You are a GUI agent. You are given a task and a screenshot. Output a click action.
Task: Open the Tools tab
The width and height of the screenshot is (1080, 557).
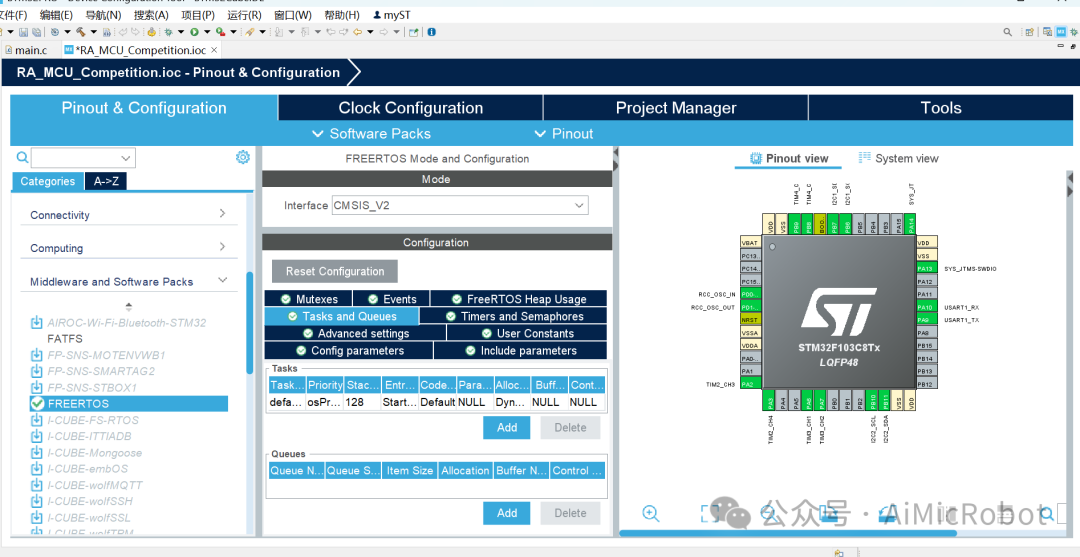tap(941, 108)
